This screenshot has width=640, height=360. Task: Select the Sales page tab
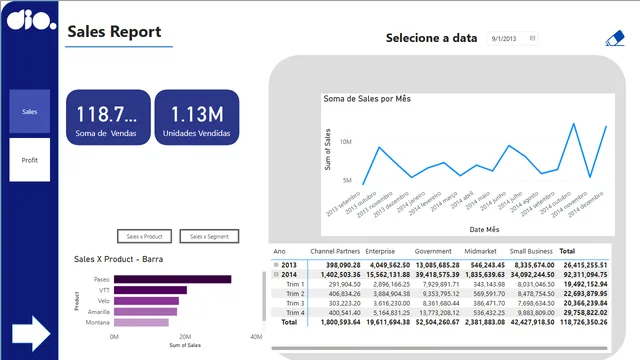29,111
